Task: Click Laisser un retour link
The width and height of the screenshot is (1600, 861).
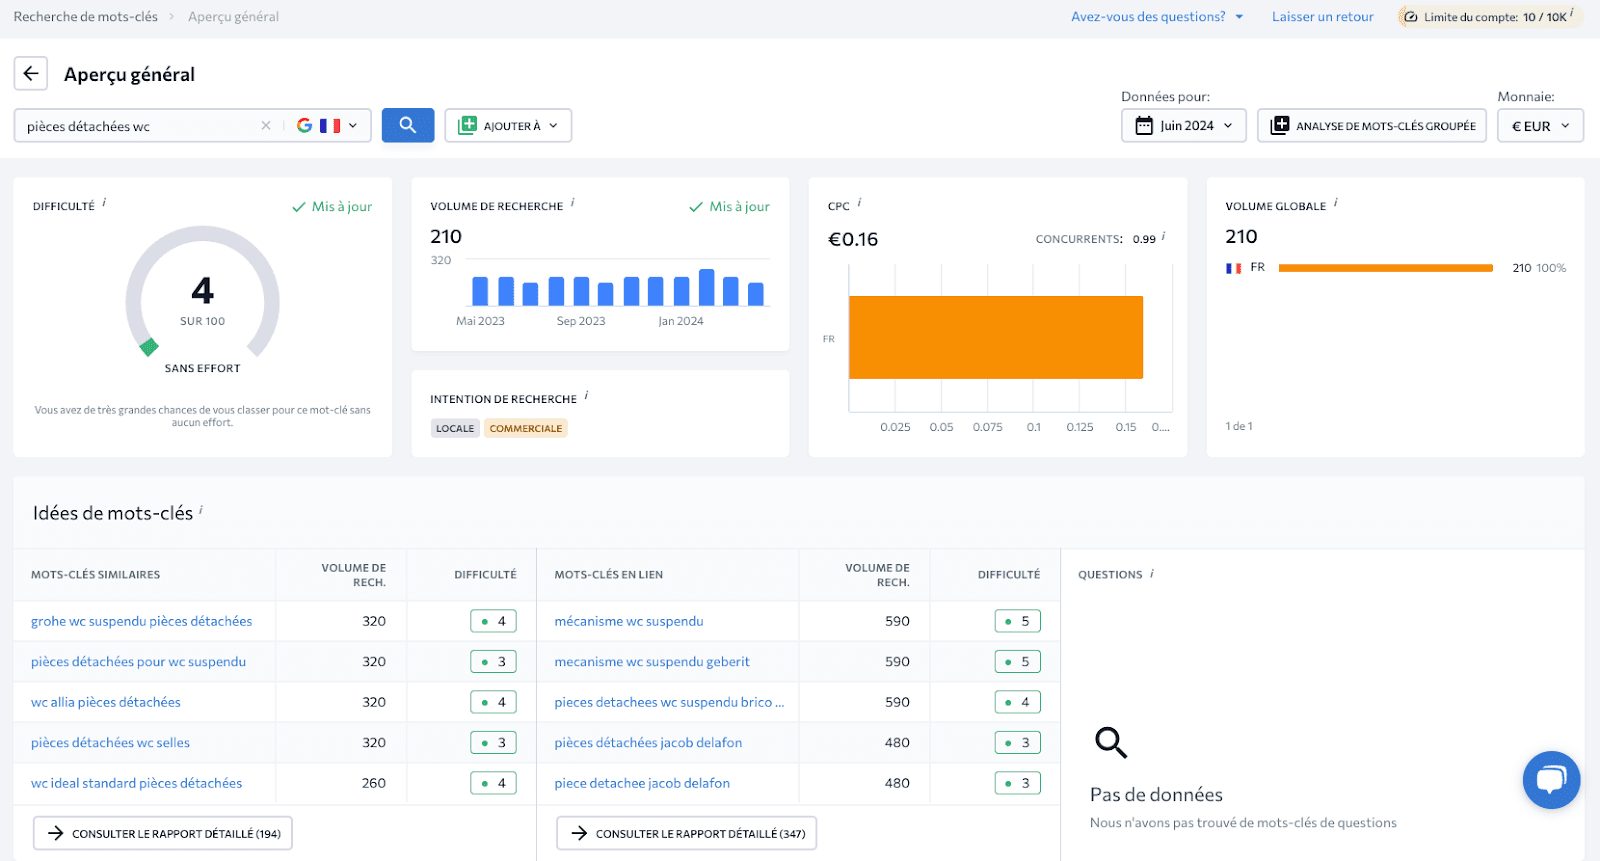Action: coord(1322,17)
